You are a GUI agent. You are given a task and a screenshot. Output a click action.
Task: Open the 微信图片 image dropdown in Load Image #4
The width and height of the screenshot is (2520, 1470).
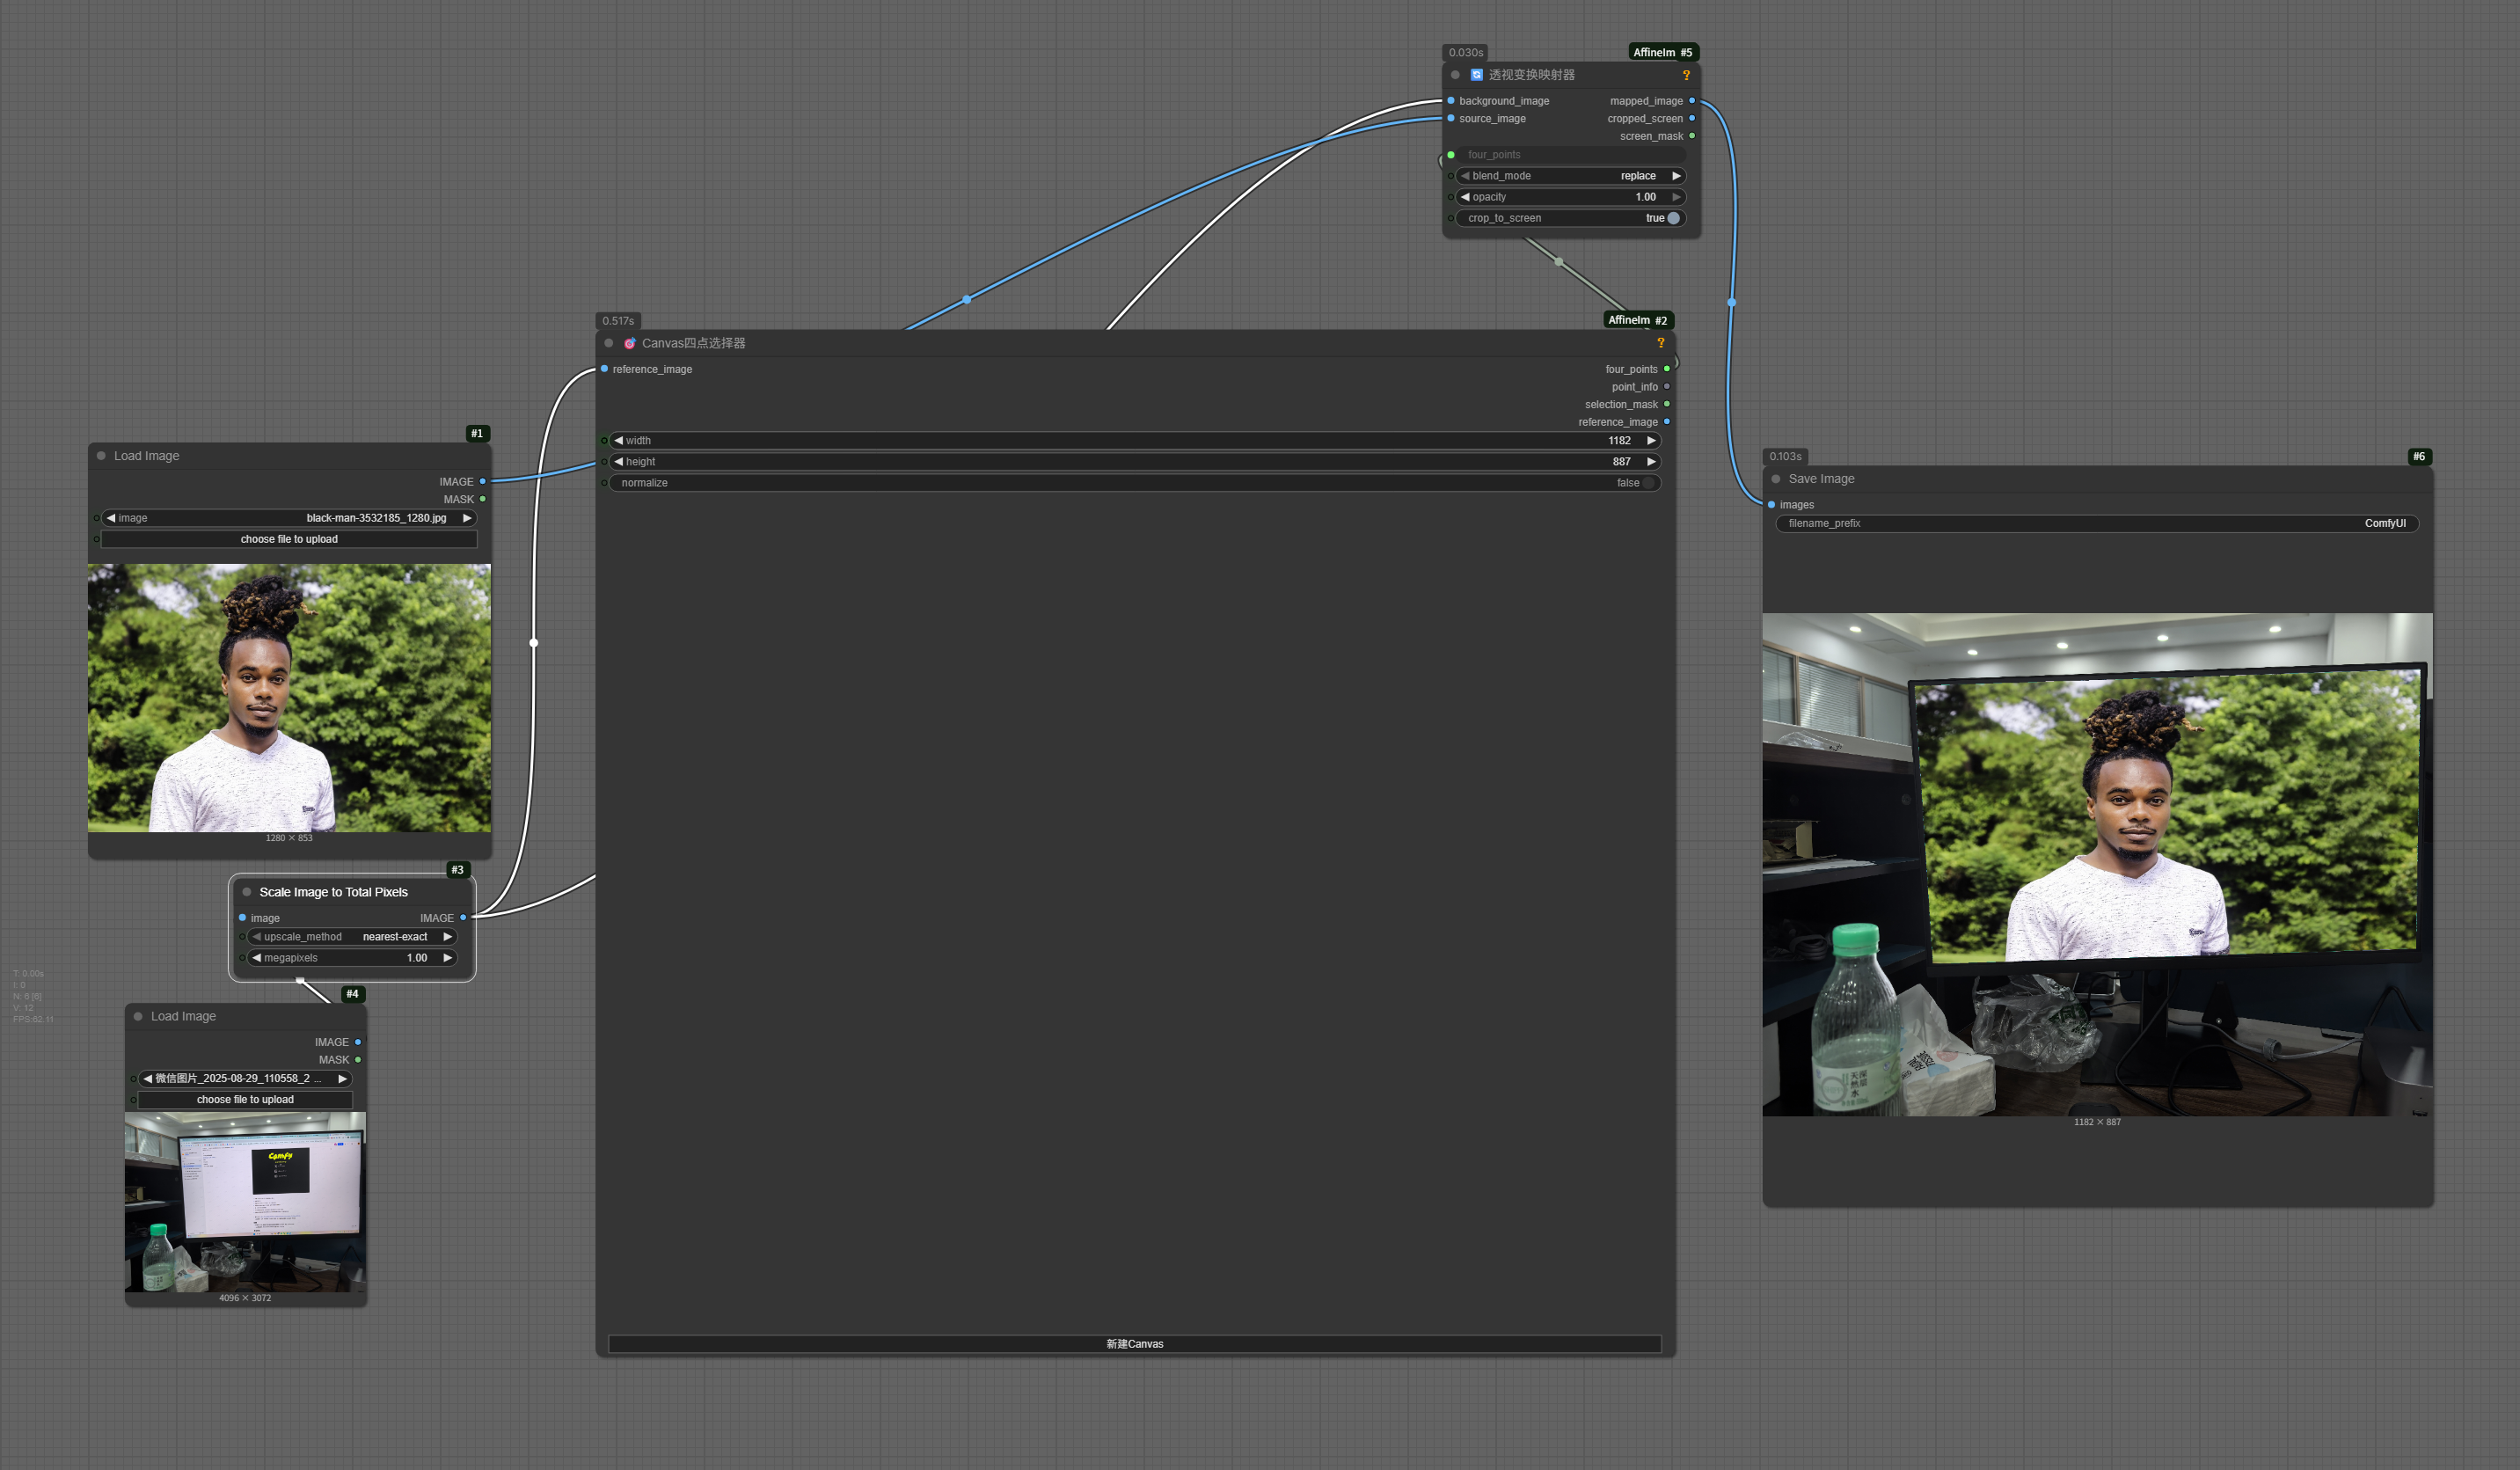pyautogui.click(x=245, y=1079)
